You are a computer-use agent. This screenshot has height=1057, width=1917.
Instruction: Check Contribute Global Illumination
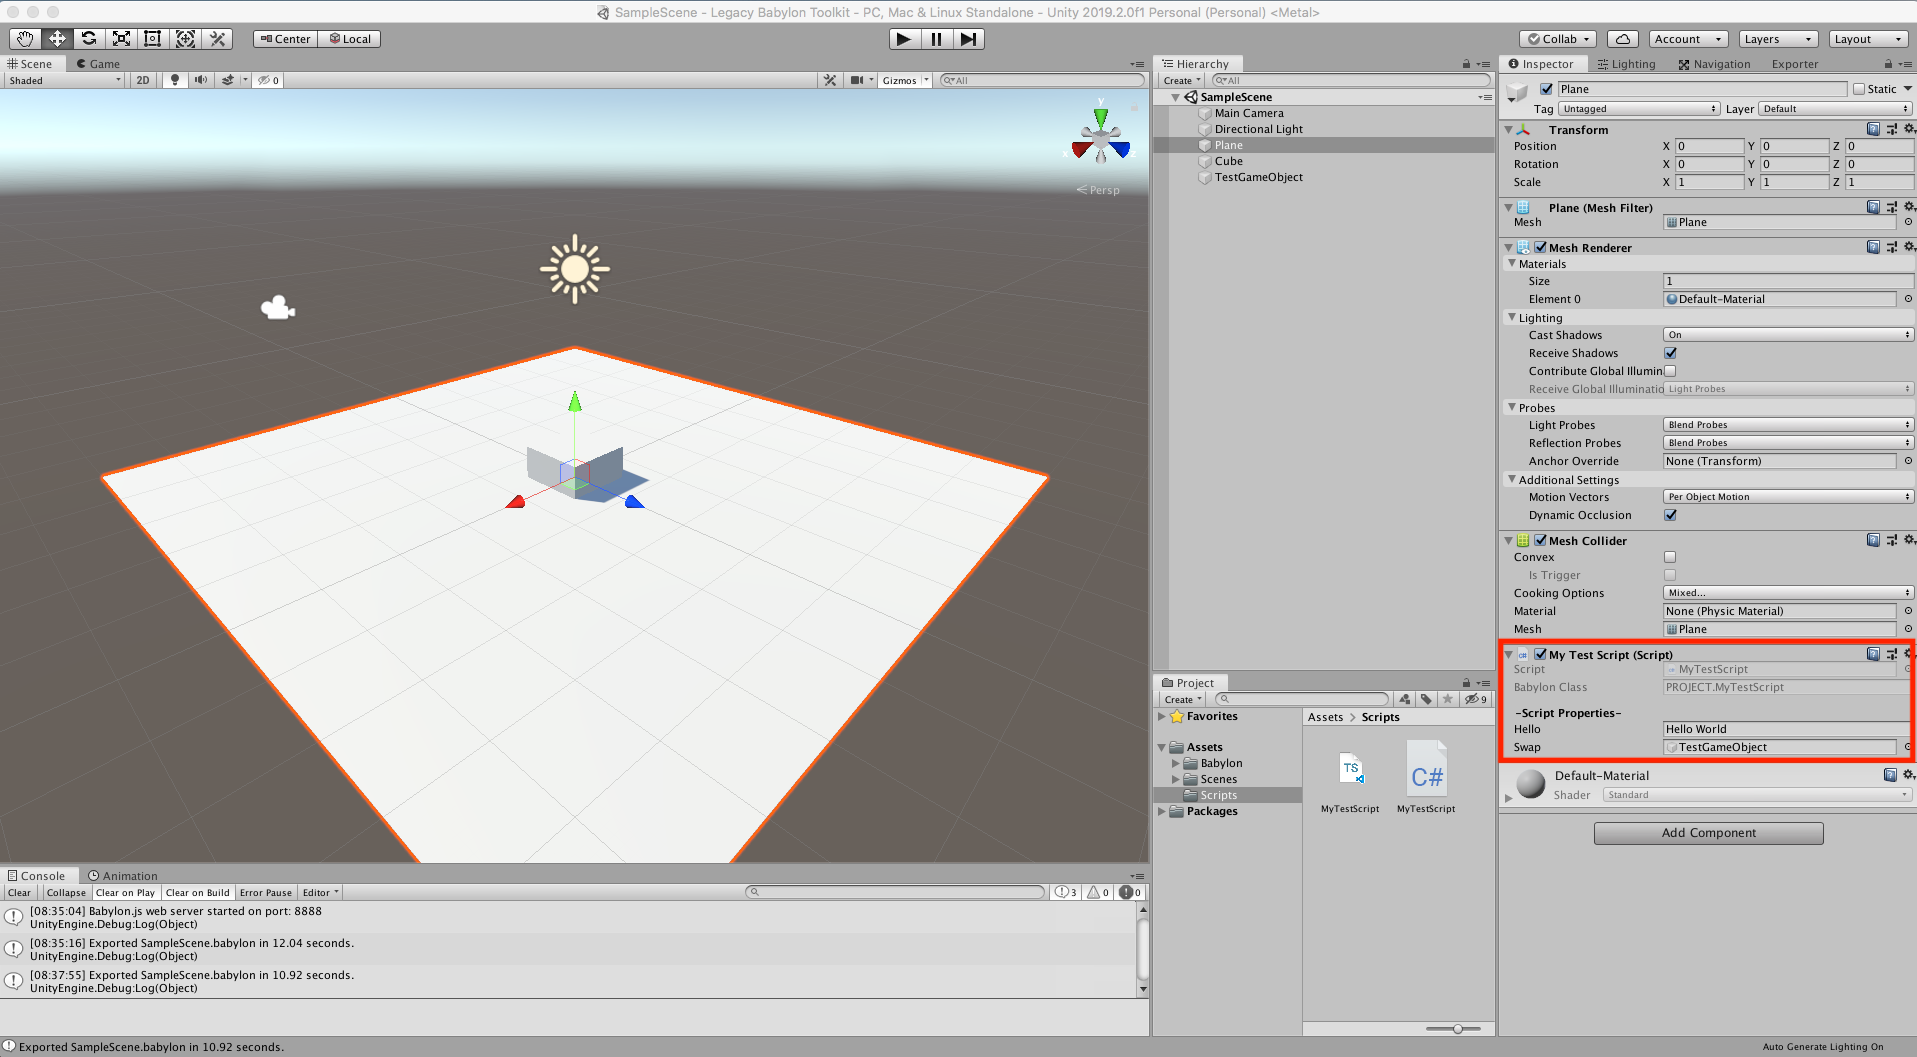pos(1670,371)
